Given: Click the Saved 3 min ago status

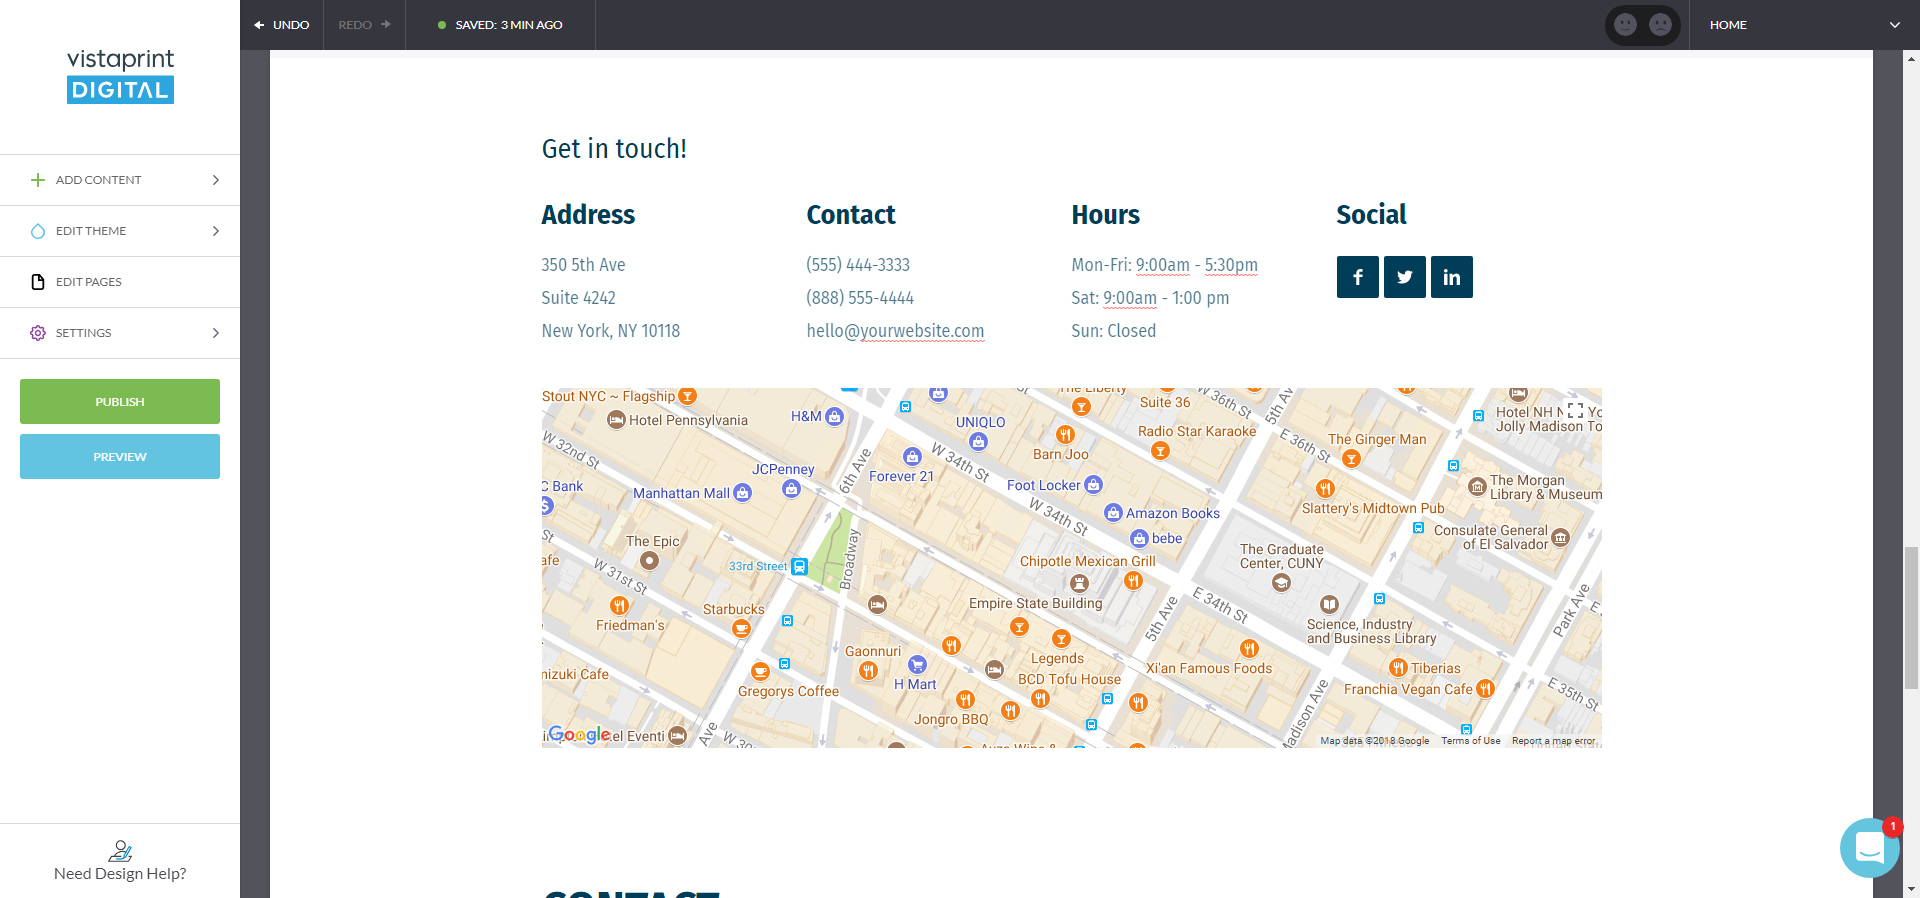Looking at the screenshot, I should coord(500,25).
